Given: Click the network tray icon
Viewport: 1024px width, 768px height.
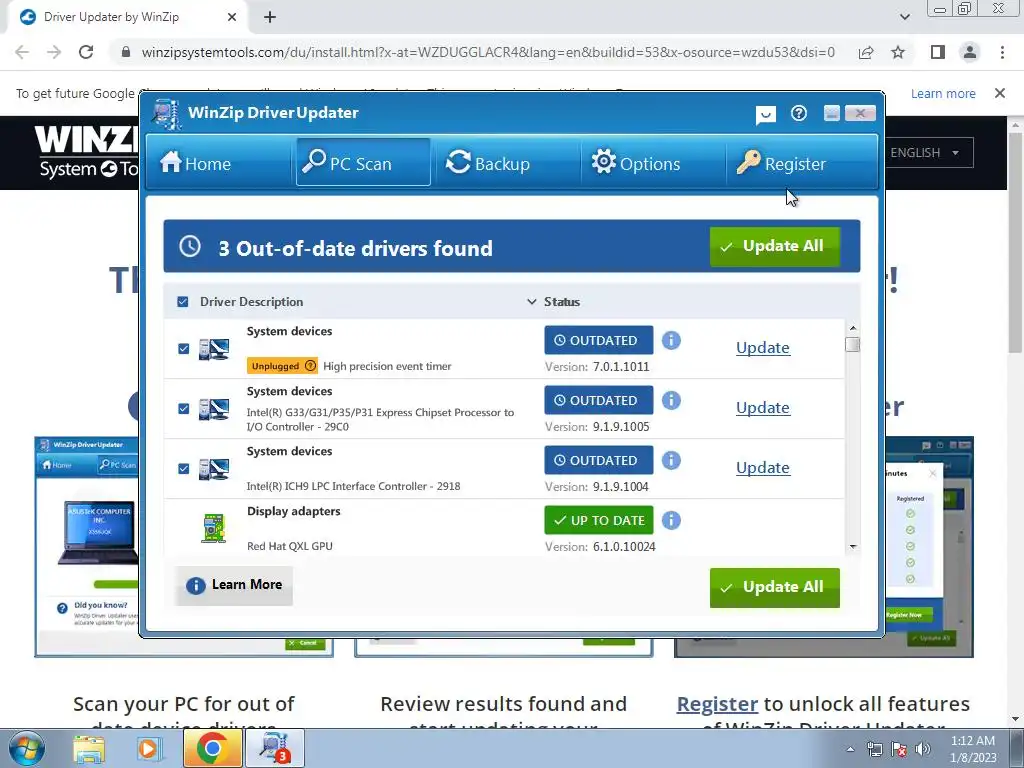Looking at the screenshot, I should (x=874, y=749).
